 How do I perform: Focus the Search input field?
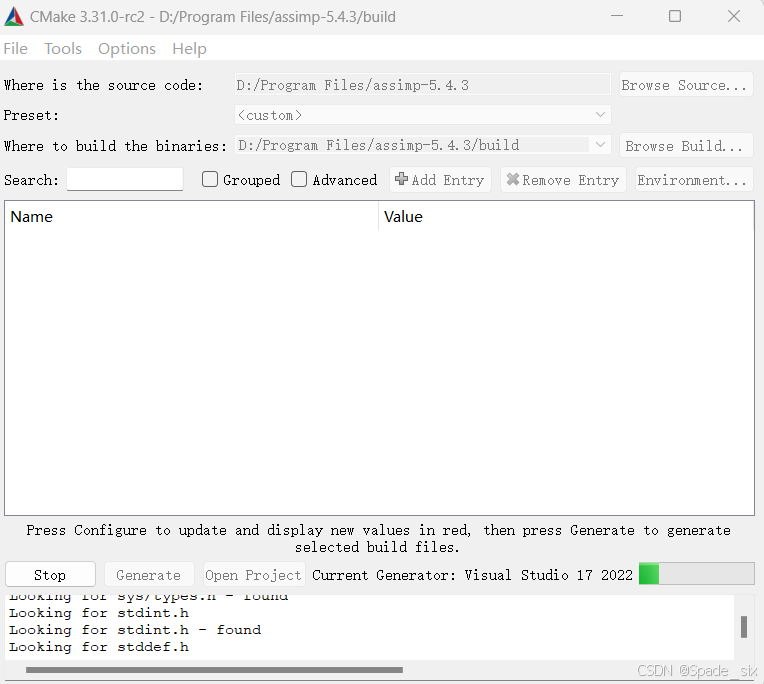[x=125, y=180]
